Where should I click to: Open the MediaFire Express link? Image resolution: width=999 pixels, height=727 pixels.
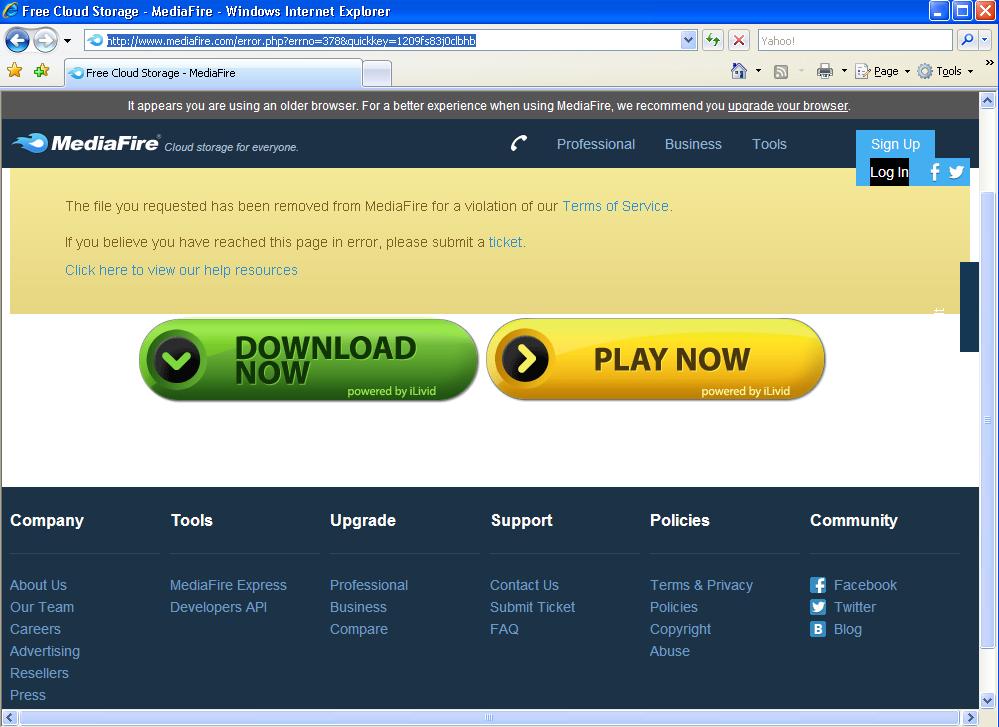point(228,585)
